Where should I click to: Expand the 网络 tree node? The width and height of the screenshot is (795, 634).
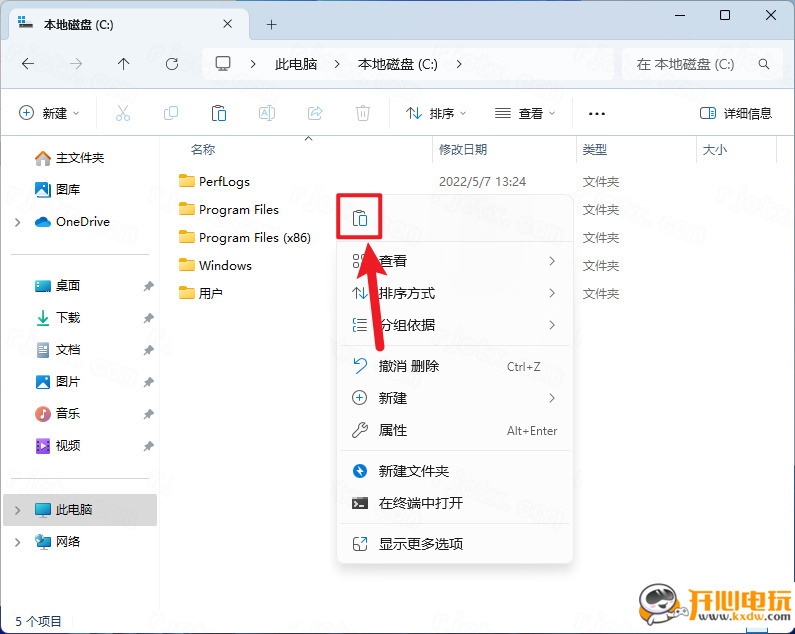pos(18,542)
